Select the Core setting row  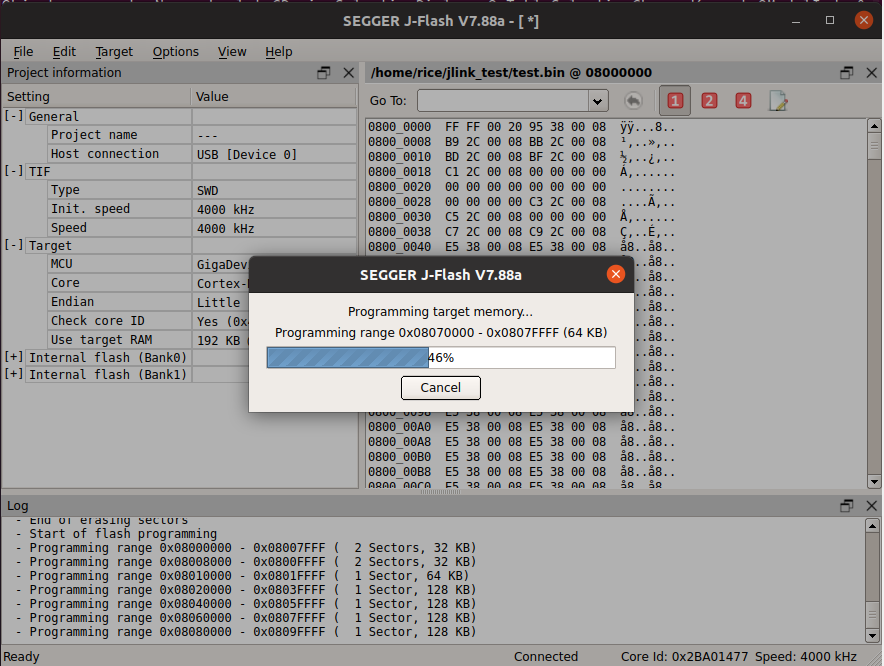tap(149, 283)
